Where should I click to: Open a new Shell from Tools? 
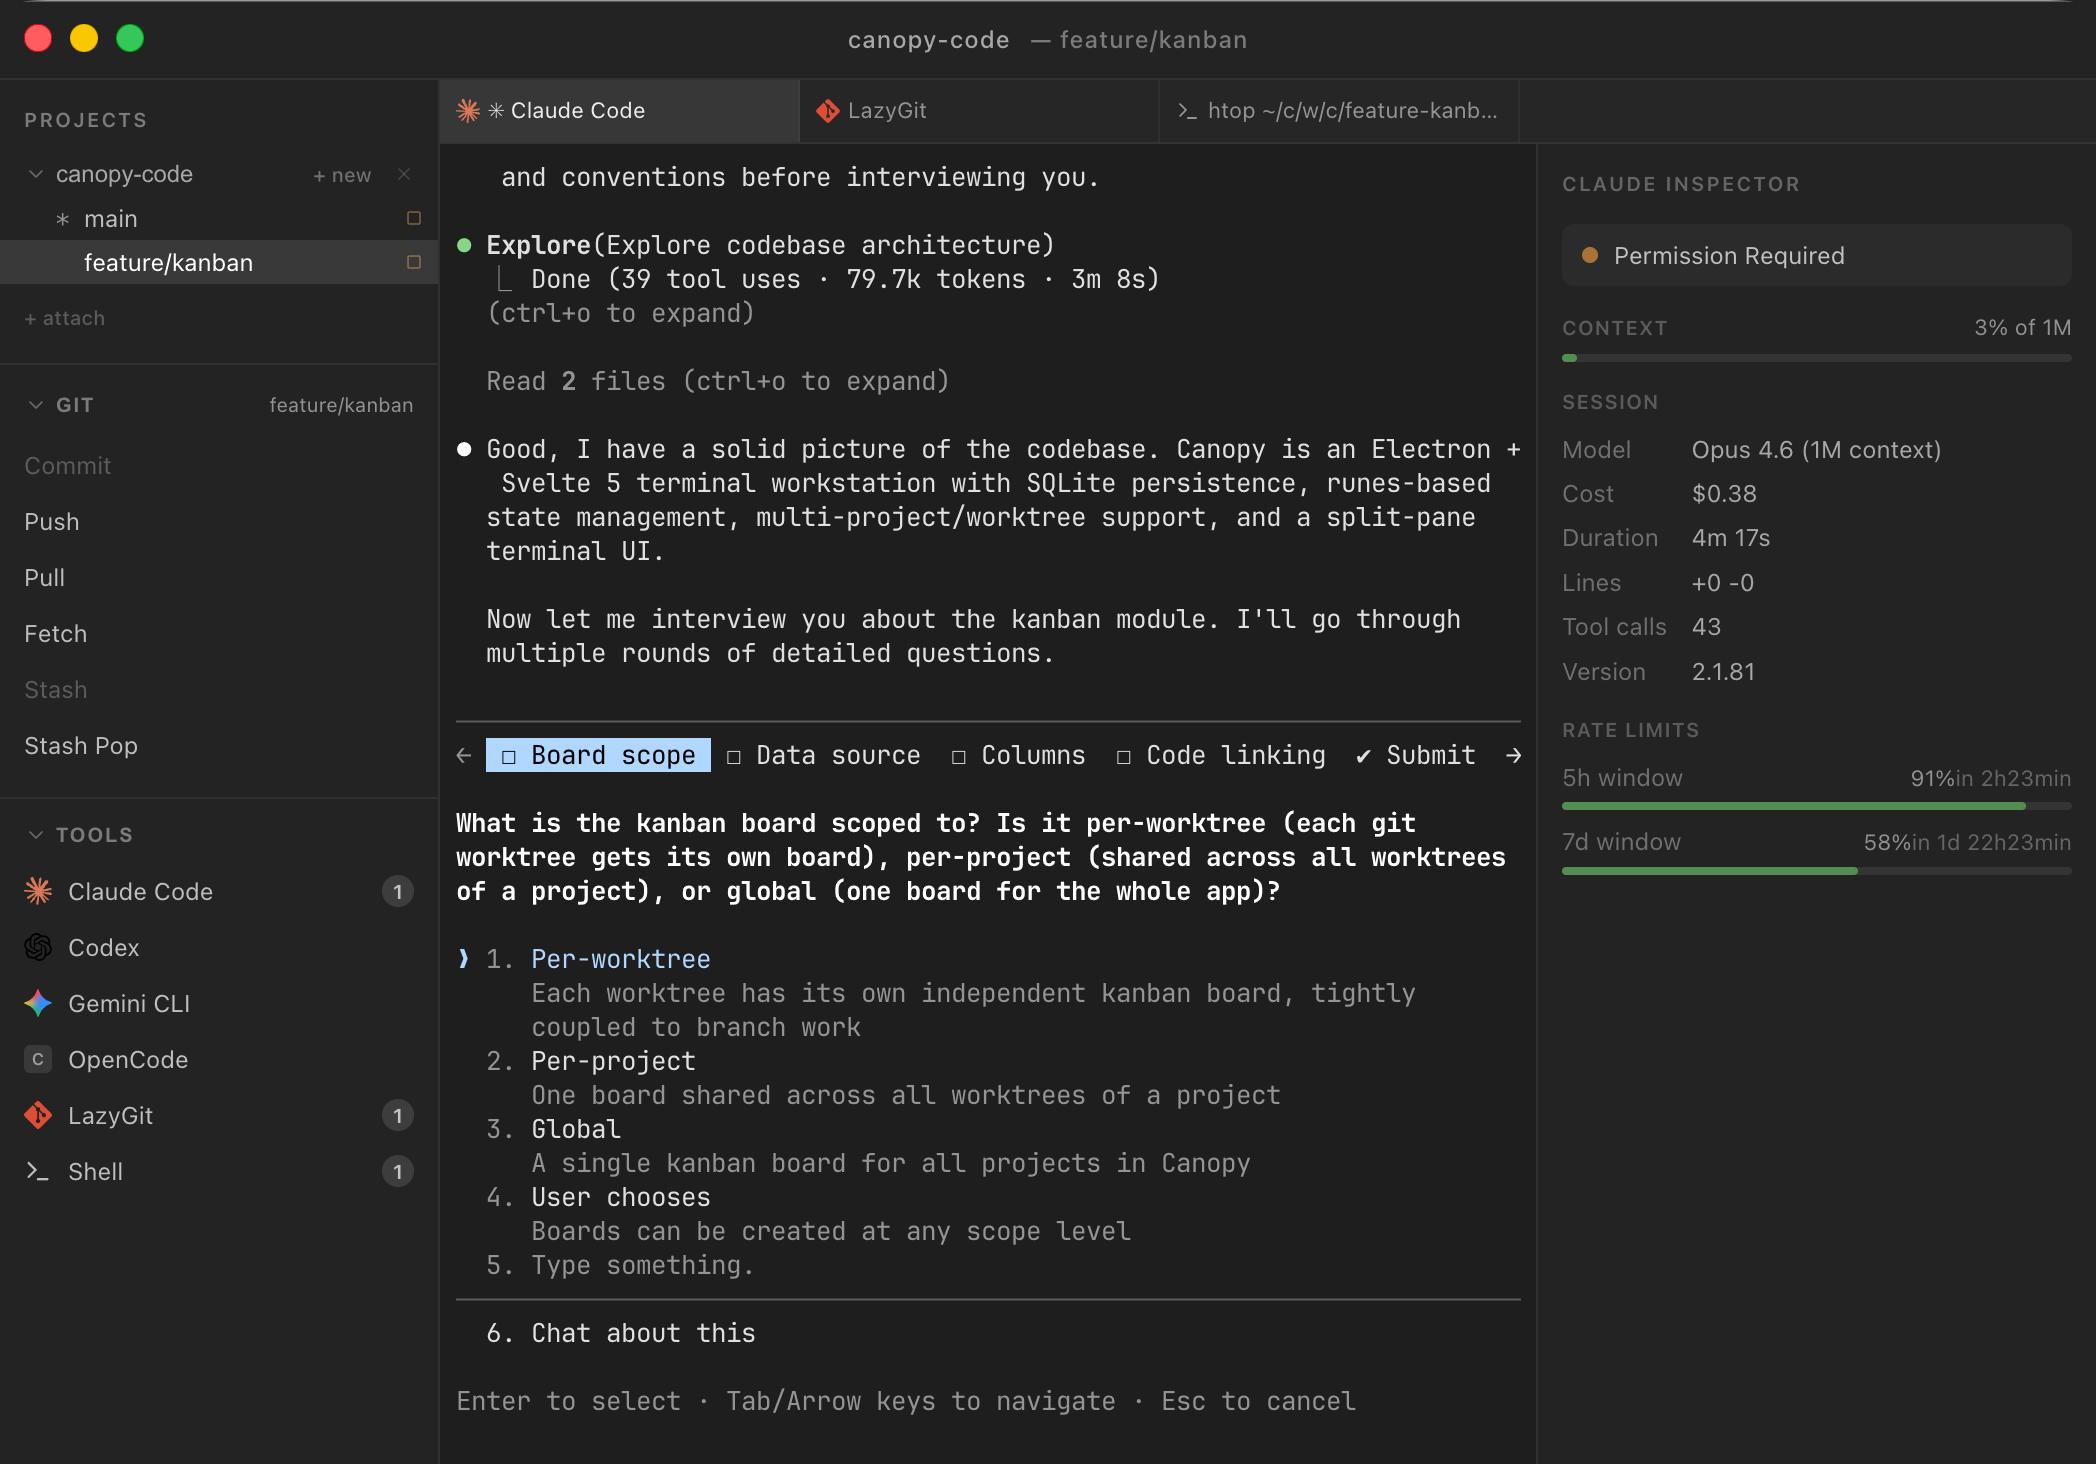tap(95, 1171)
